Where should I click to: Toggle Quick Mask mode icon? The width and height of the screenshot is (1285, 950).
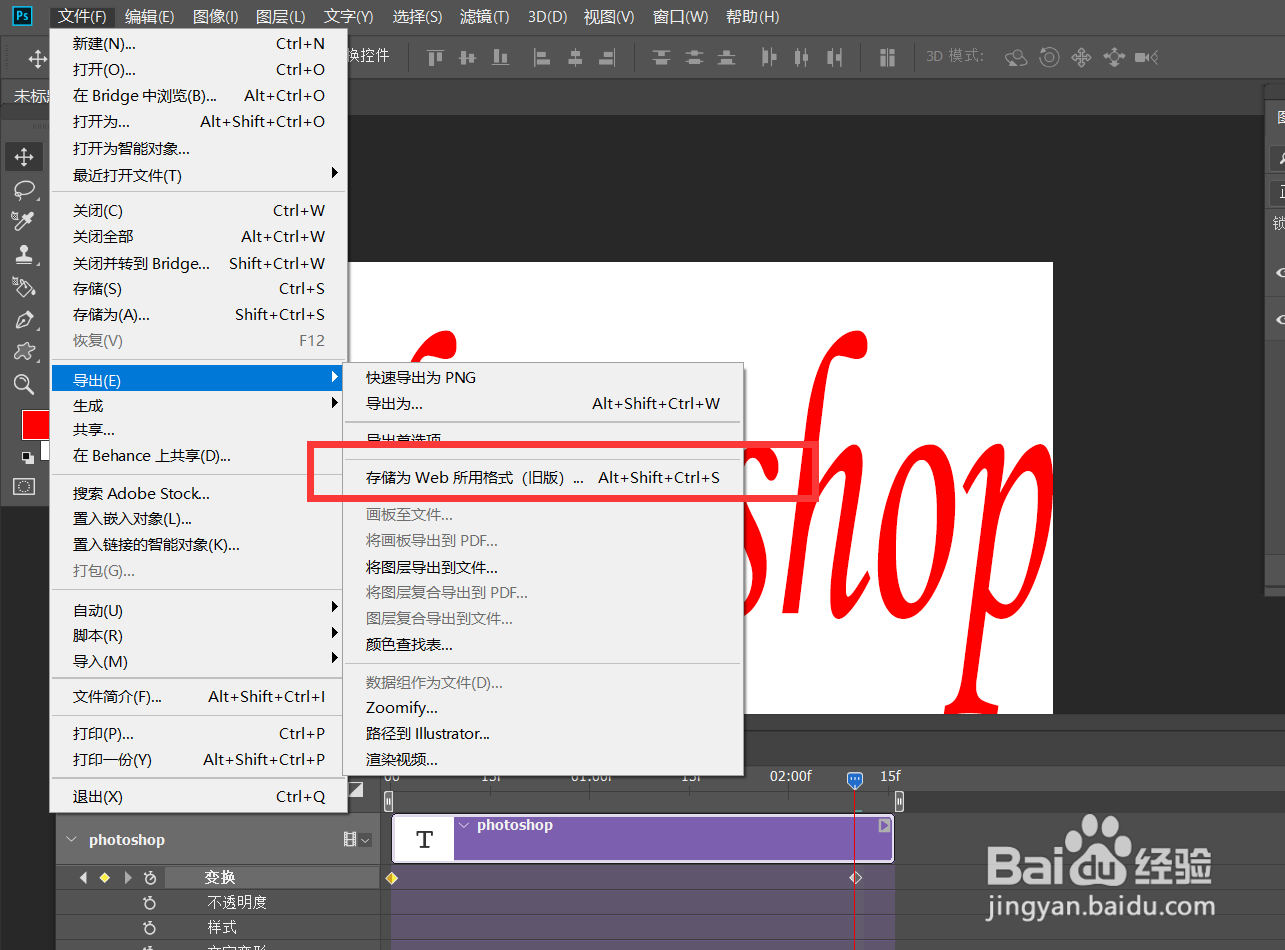24,487
